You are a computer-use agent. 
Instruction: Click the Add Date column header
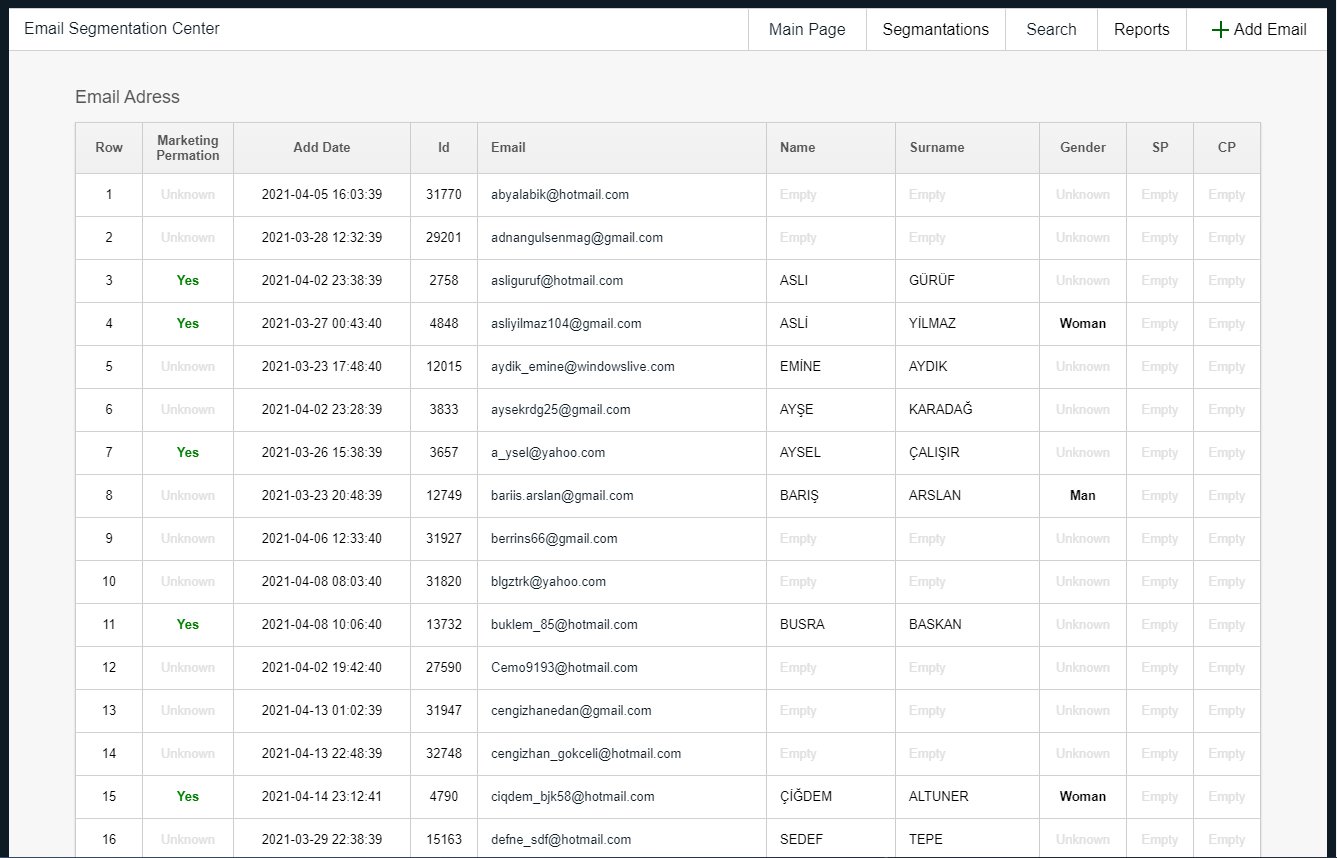(x=322, y=148)
